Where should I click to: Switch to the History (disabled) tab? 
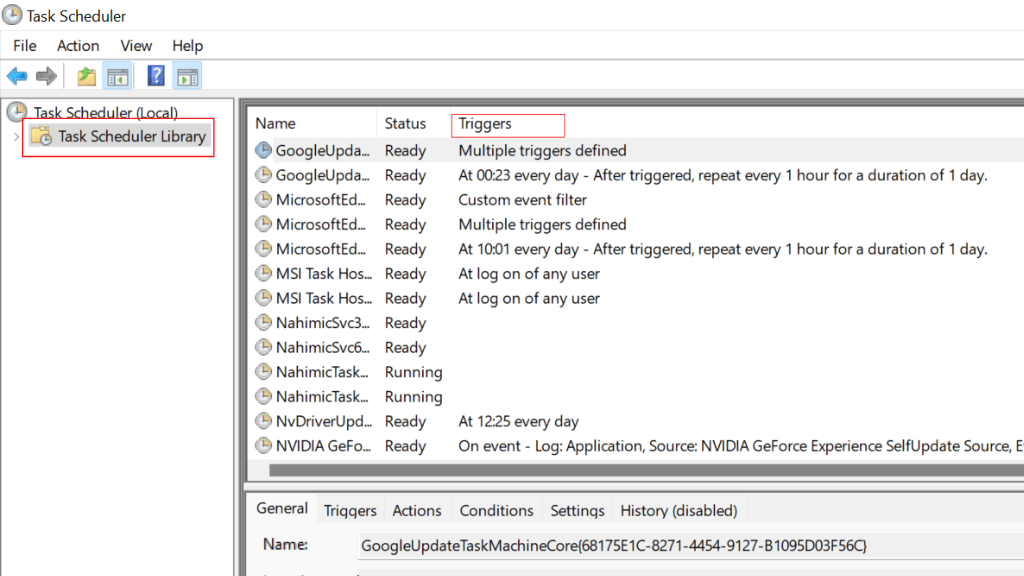(678, 510)
